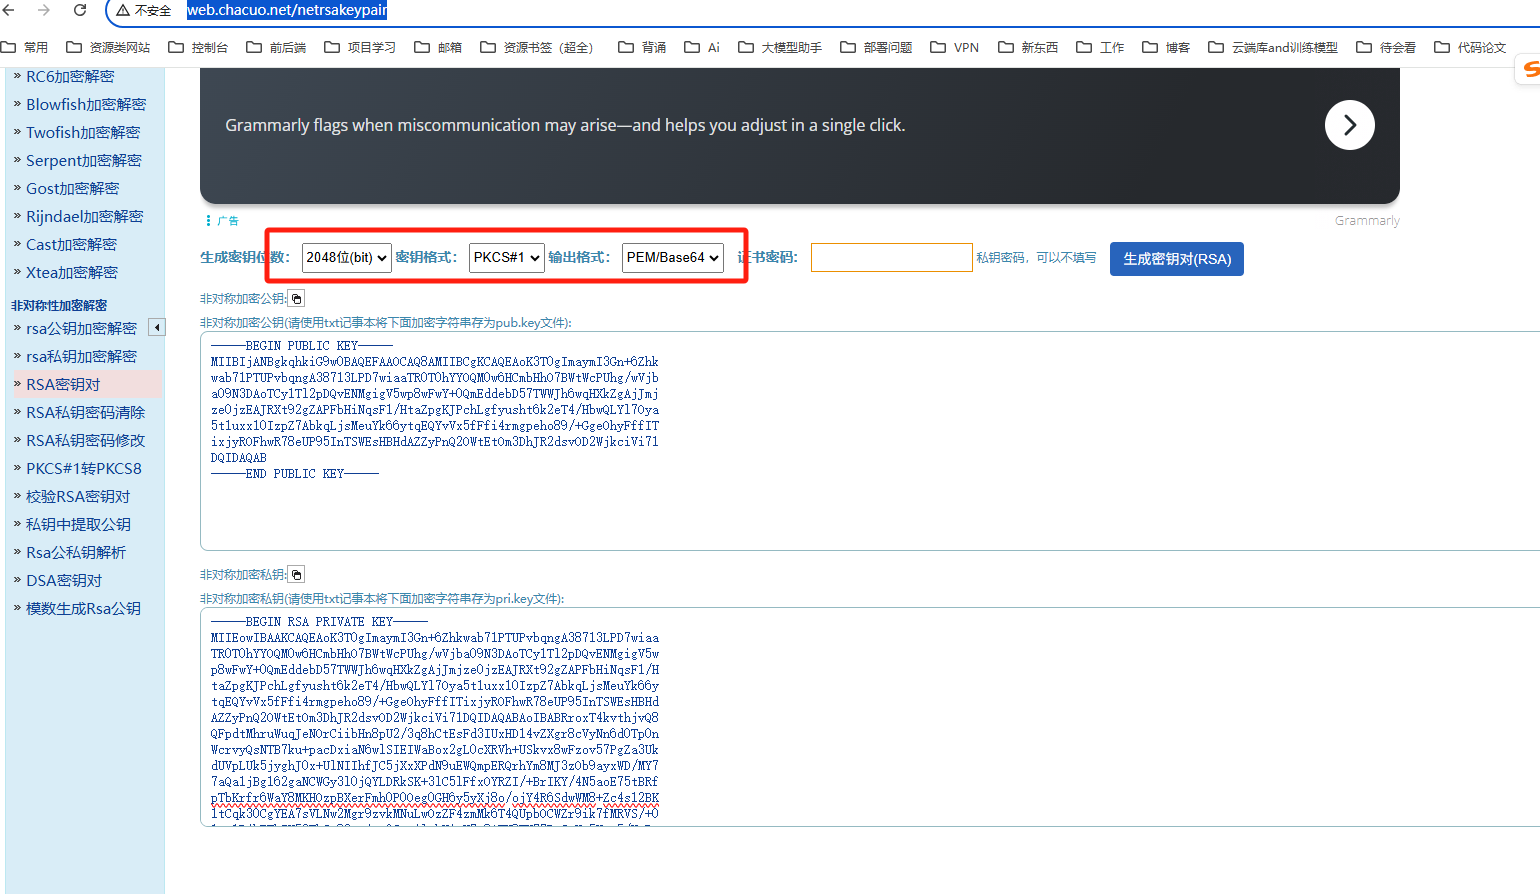Click the Grammarly label under the ad

click(x=1367, y=220)
